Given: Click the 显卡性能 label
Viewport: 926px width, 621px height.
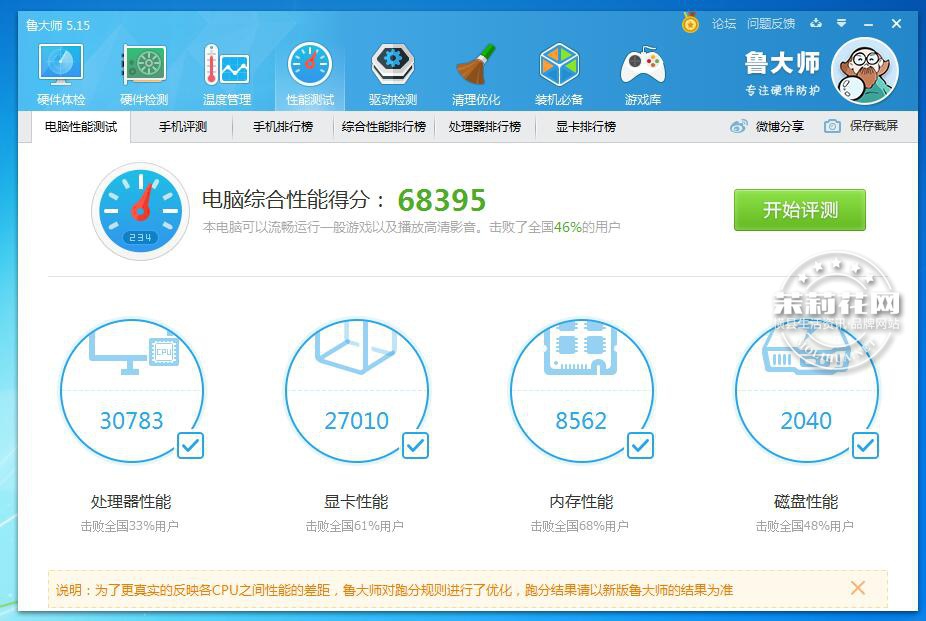Looking at the screenshot, I should [356, 502].
